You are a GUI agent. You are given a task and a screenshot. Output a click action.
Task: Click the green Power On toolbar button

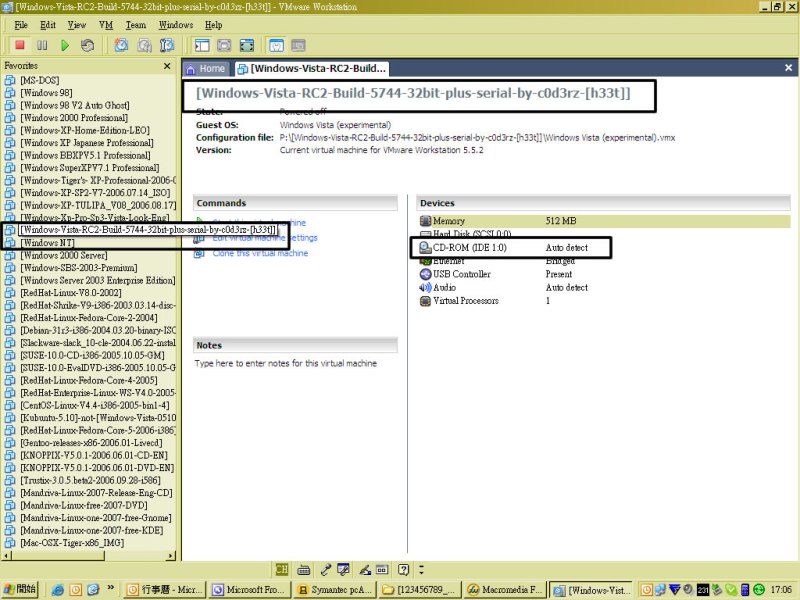65,45
